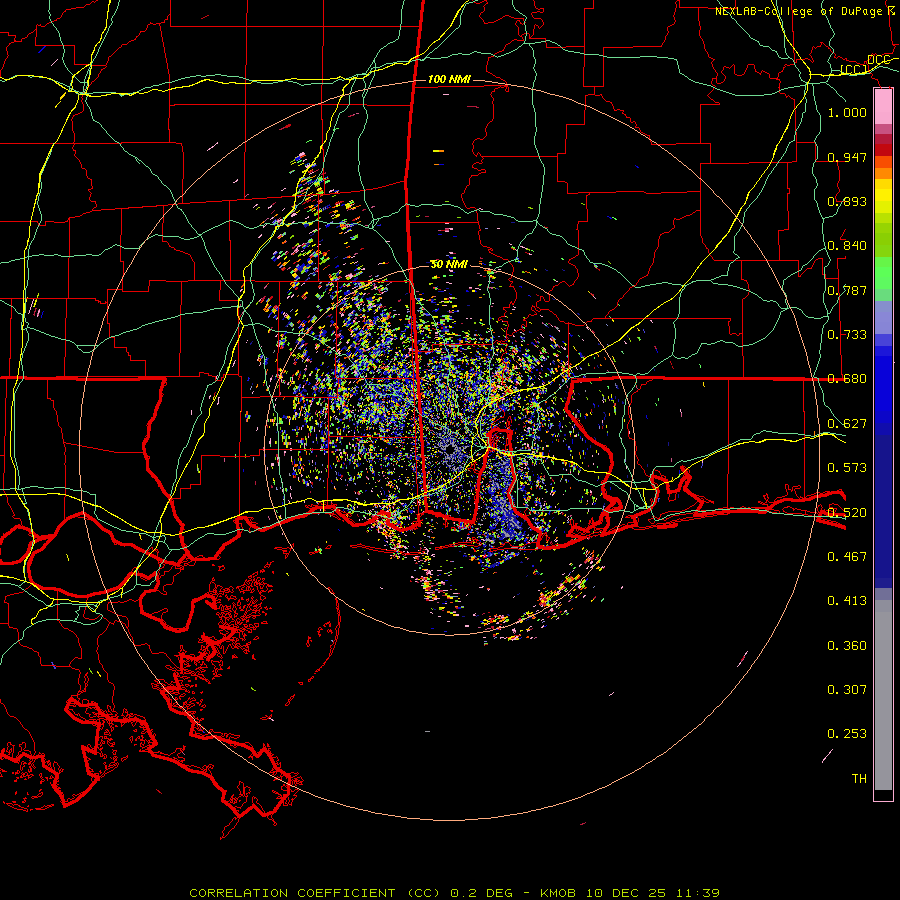Click the 0.413 legend value

coord(847,601)
